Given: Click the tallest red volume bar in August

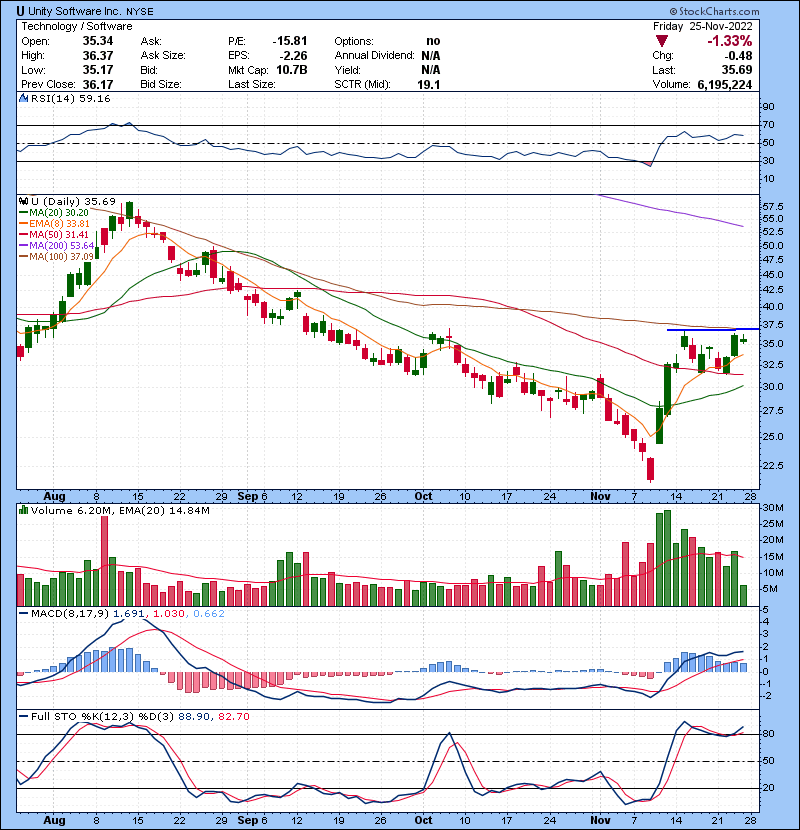Looking at the screenshot, I should coord(104,561).
